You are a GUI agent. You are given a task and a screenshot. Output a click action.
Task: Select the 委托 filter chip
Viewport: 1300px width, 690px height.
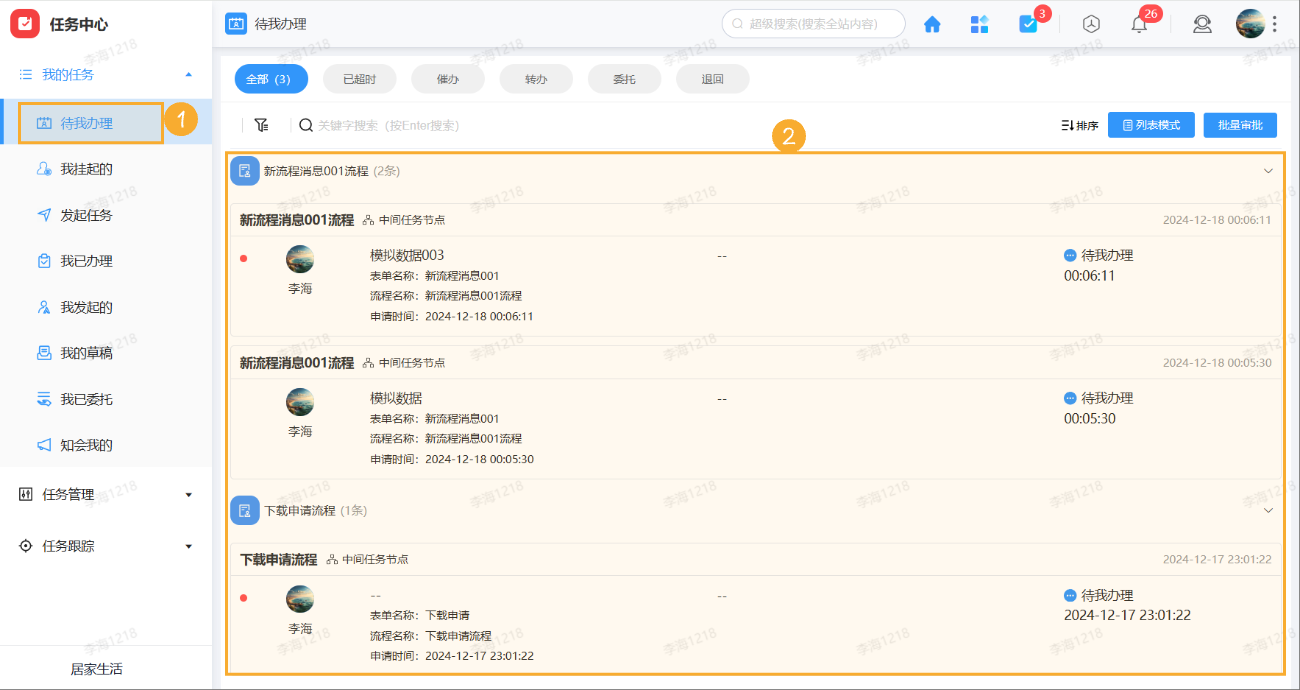pyautogui.click(x=624, y=78)
